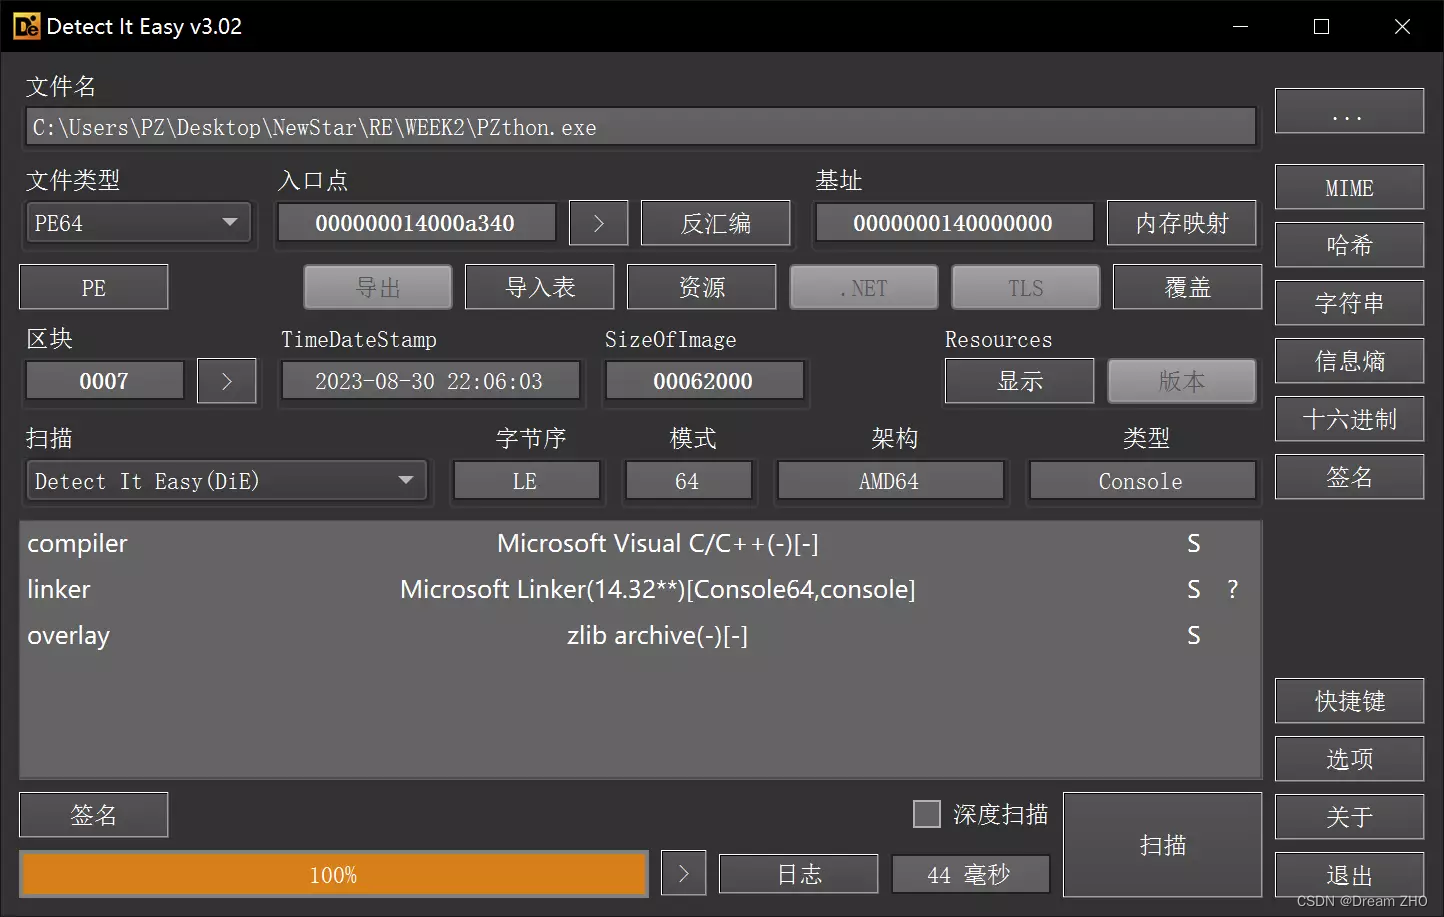Click the PZthon.exe file path field
This screenshot has width=1444, height=917.
pos(640,126)
